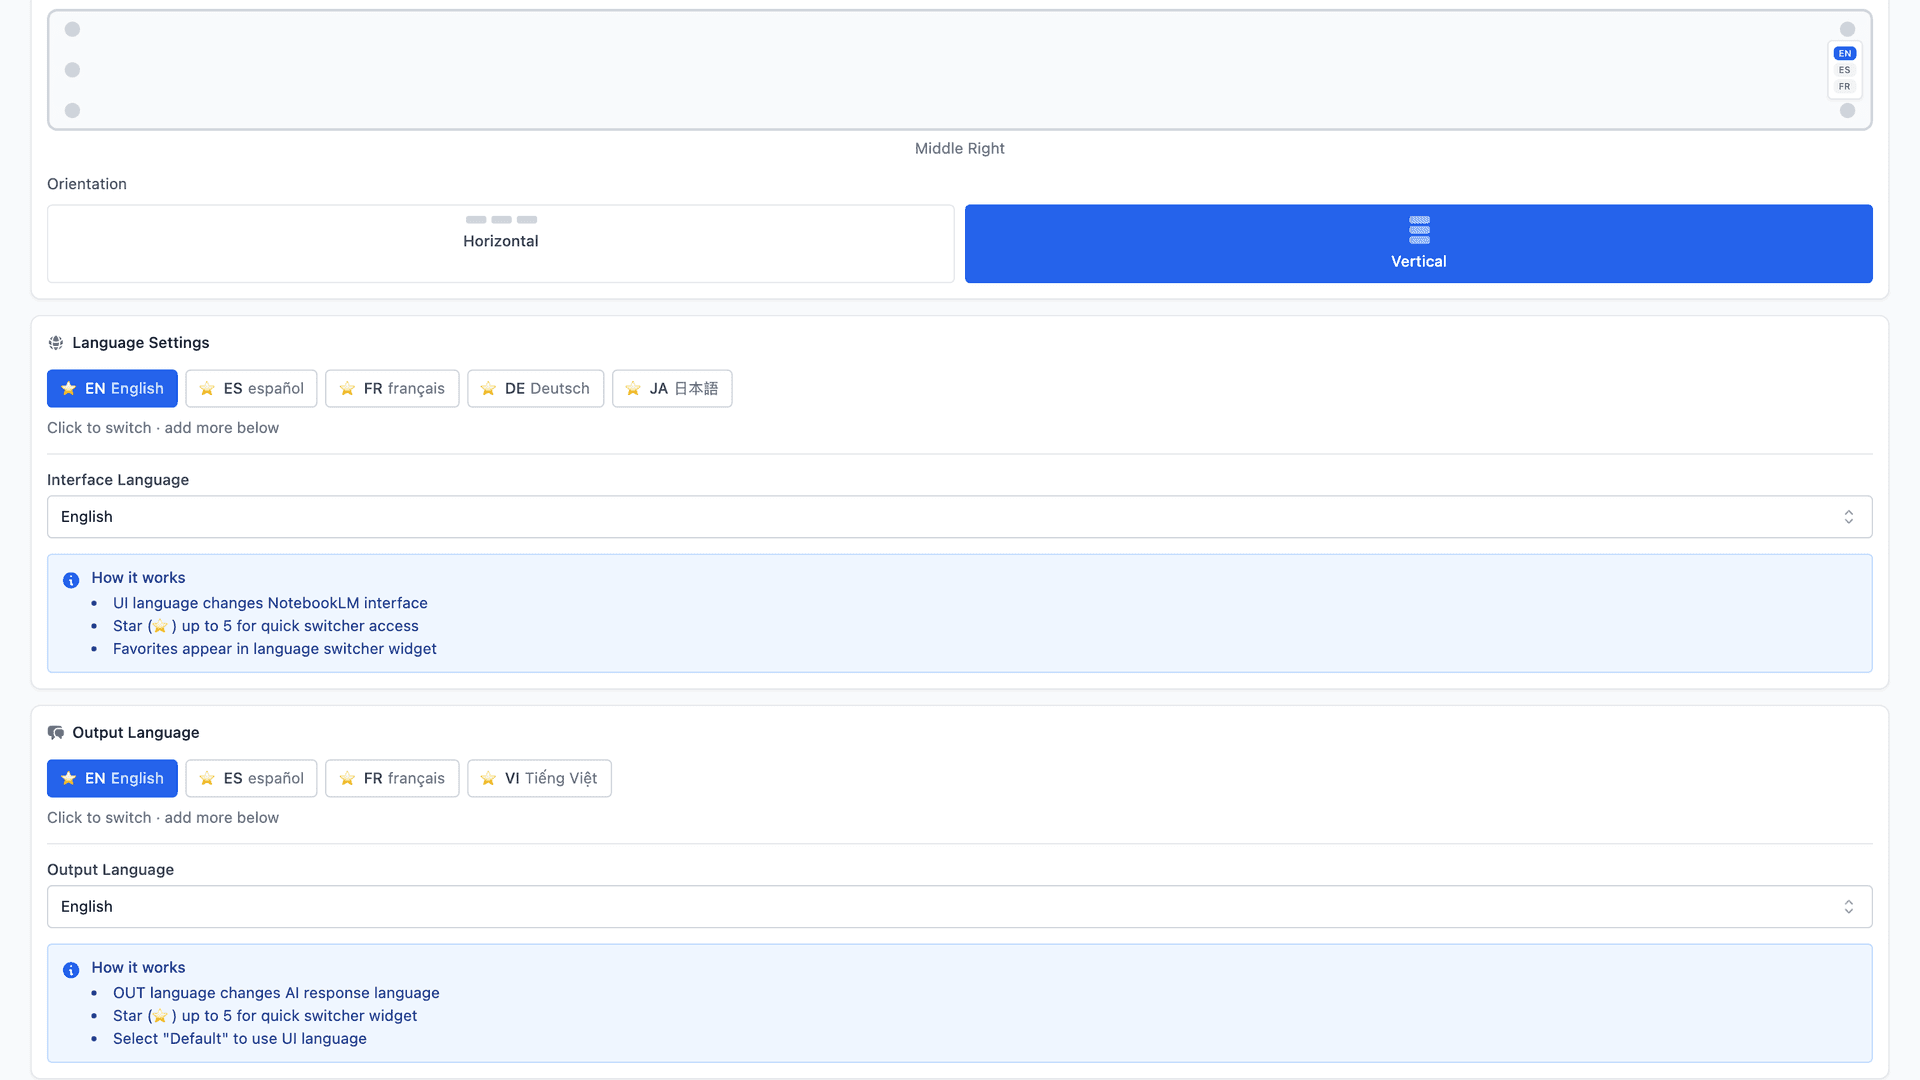
Task: Click the Interface Language dropdown chevron arrows
Action: 1848,517
